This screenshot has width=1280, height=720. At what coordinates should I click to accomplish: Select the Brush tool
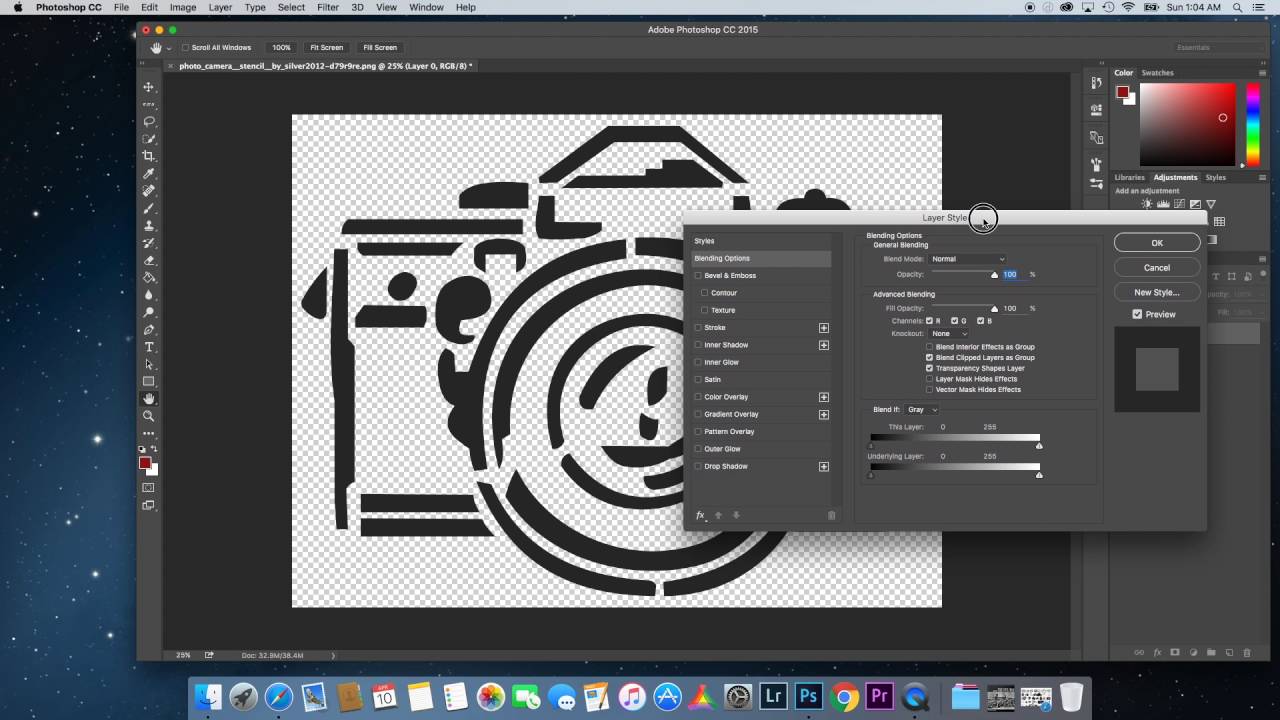tap(149, 208)
